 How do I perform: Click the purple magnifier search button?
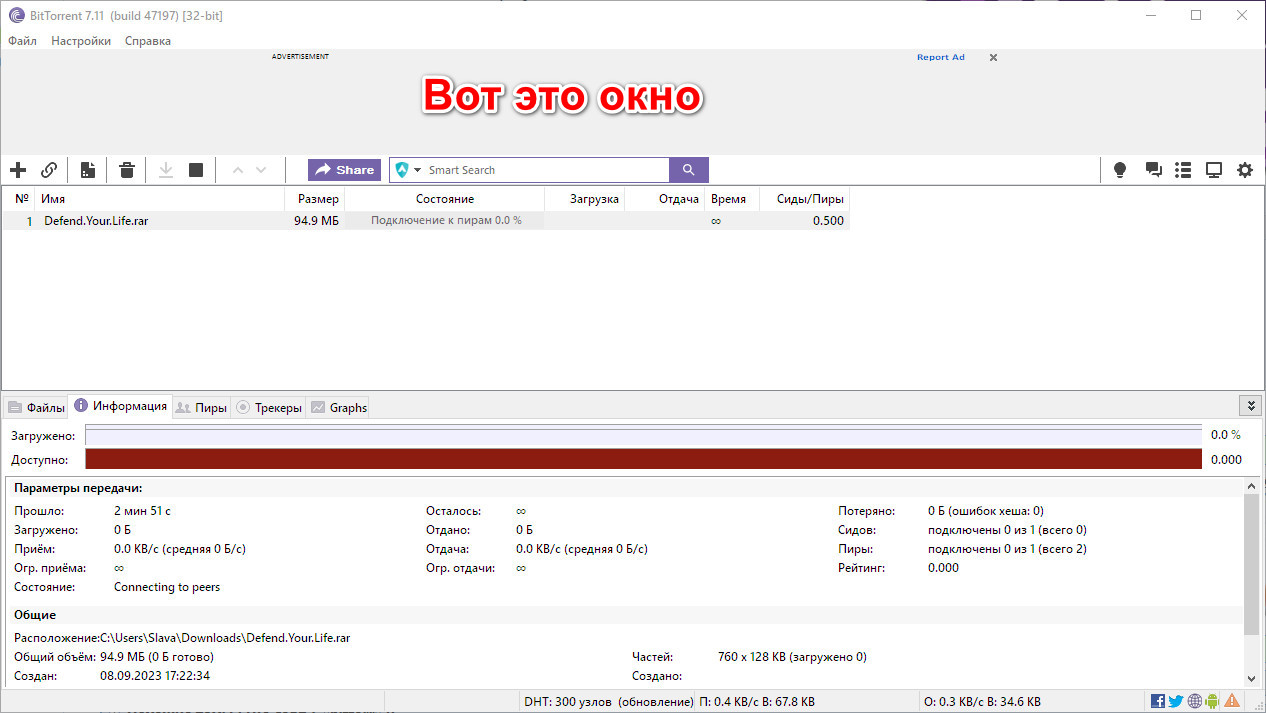point(689,170)
